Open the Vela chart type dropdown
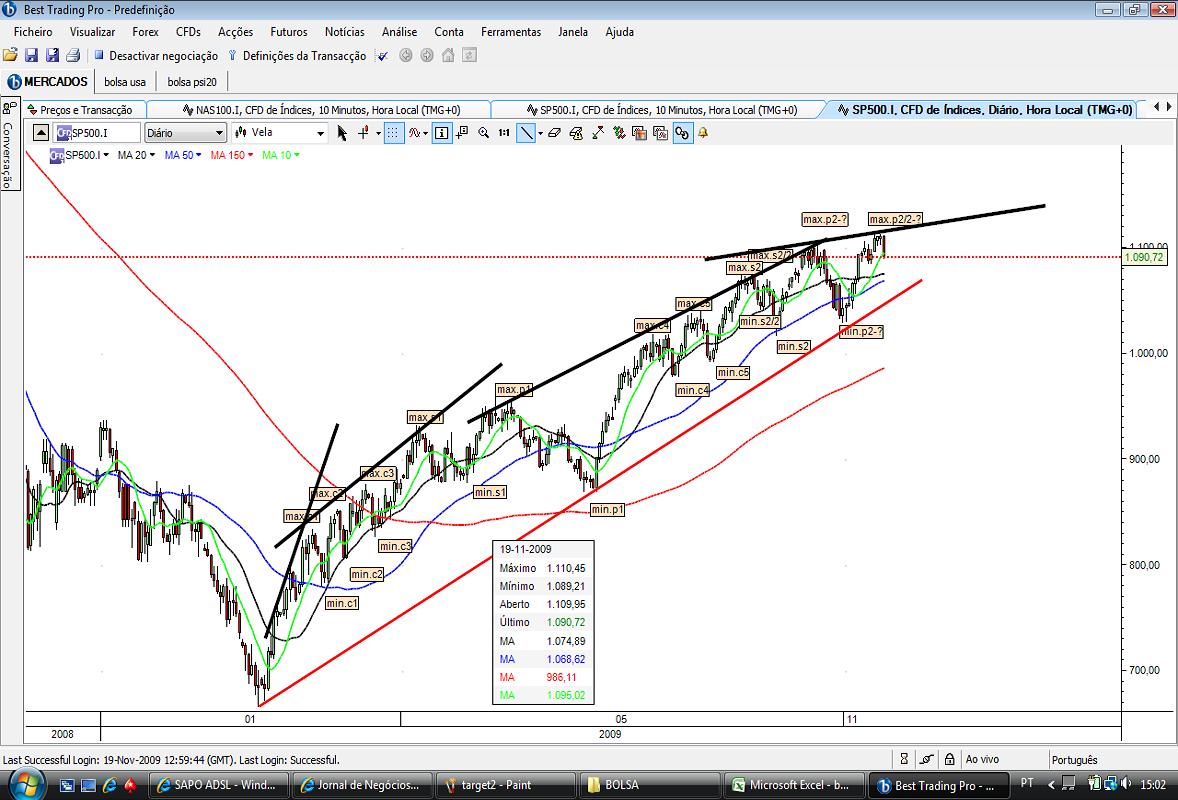1178x800 pixels. (279, 133)
